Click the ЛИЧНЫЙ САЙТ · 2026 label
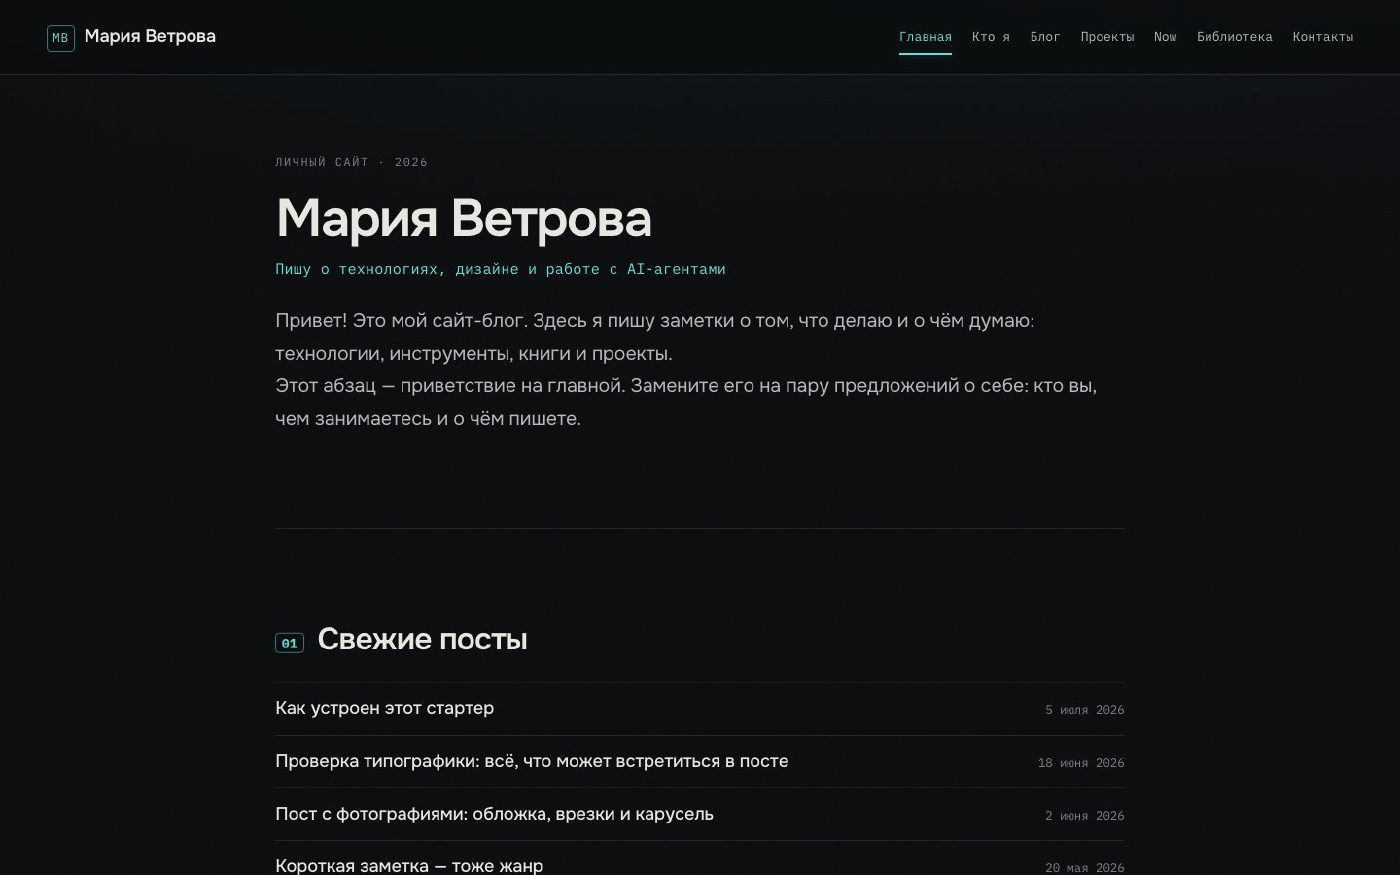The image size is (1400, 875). coord(351,162)
